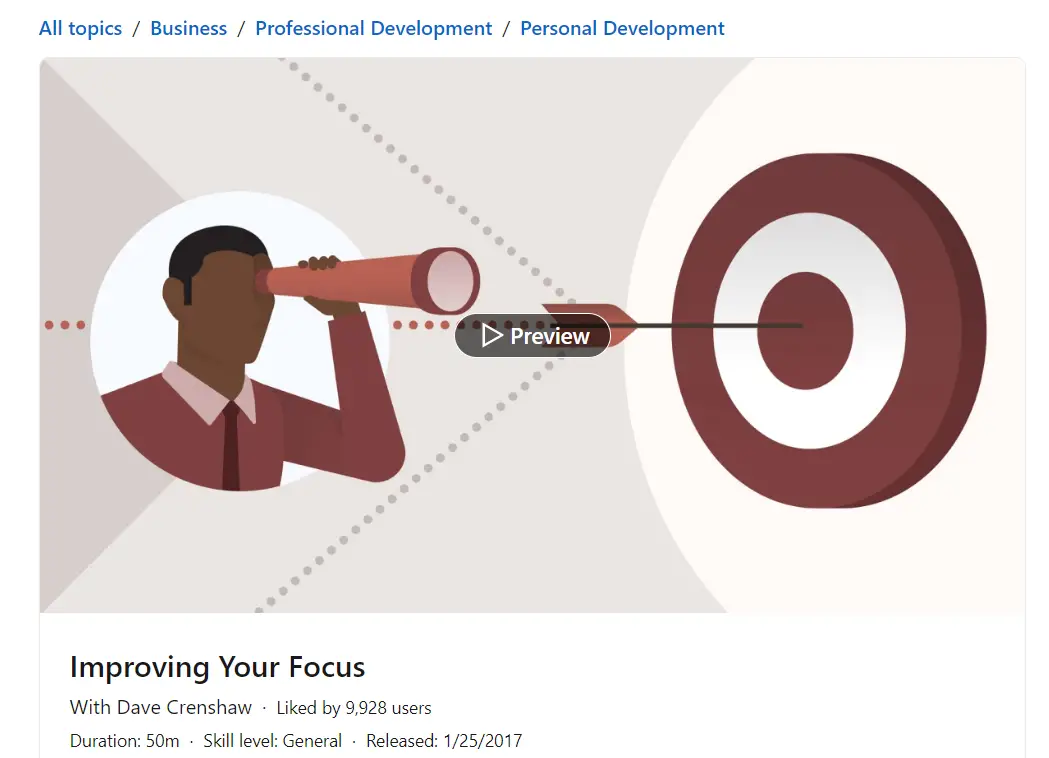Screen dimensions: 1049x758
Task: Go to the Personal Development topic page
Action: tap(622, 28)
